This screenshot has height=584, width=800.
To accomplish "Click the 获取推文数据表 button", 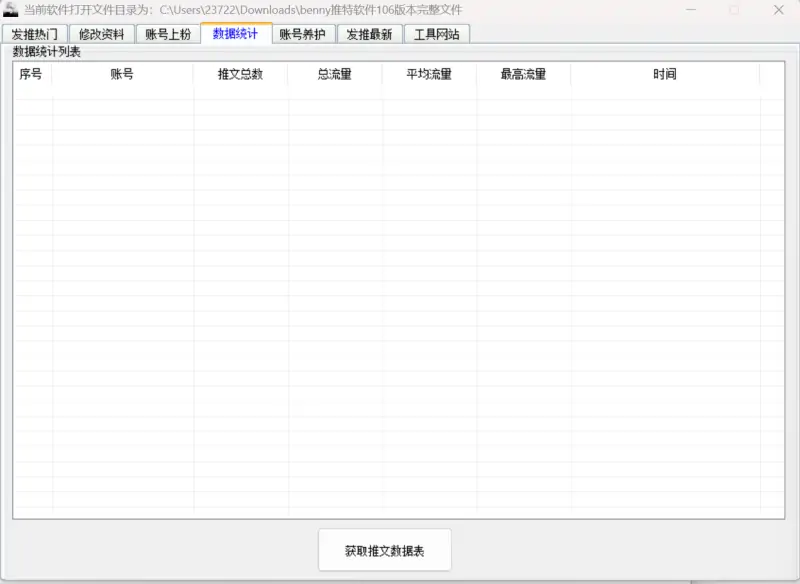I will click(385, 551).
